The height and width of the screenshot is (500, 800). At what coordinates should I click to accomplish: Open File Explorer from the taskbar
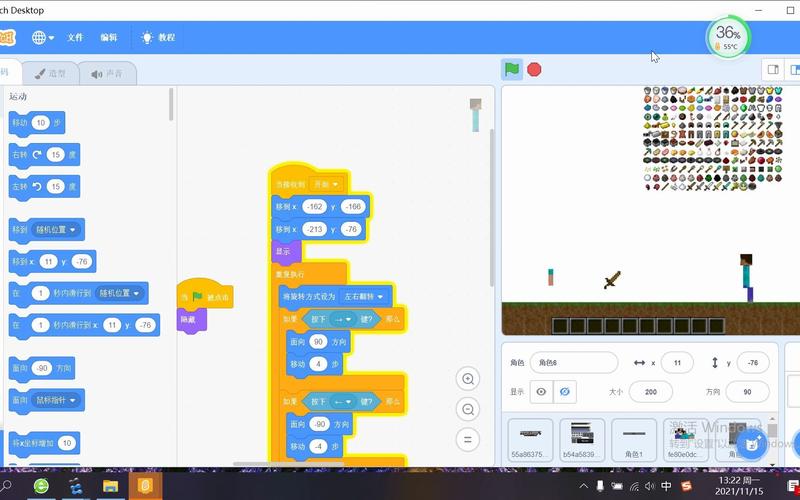tap(111, 486)
